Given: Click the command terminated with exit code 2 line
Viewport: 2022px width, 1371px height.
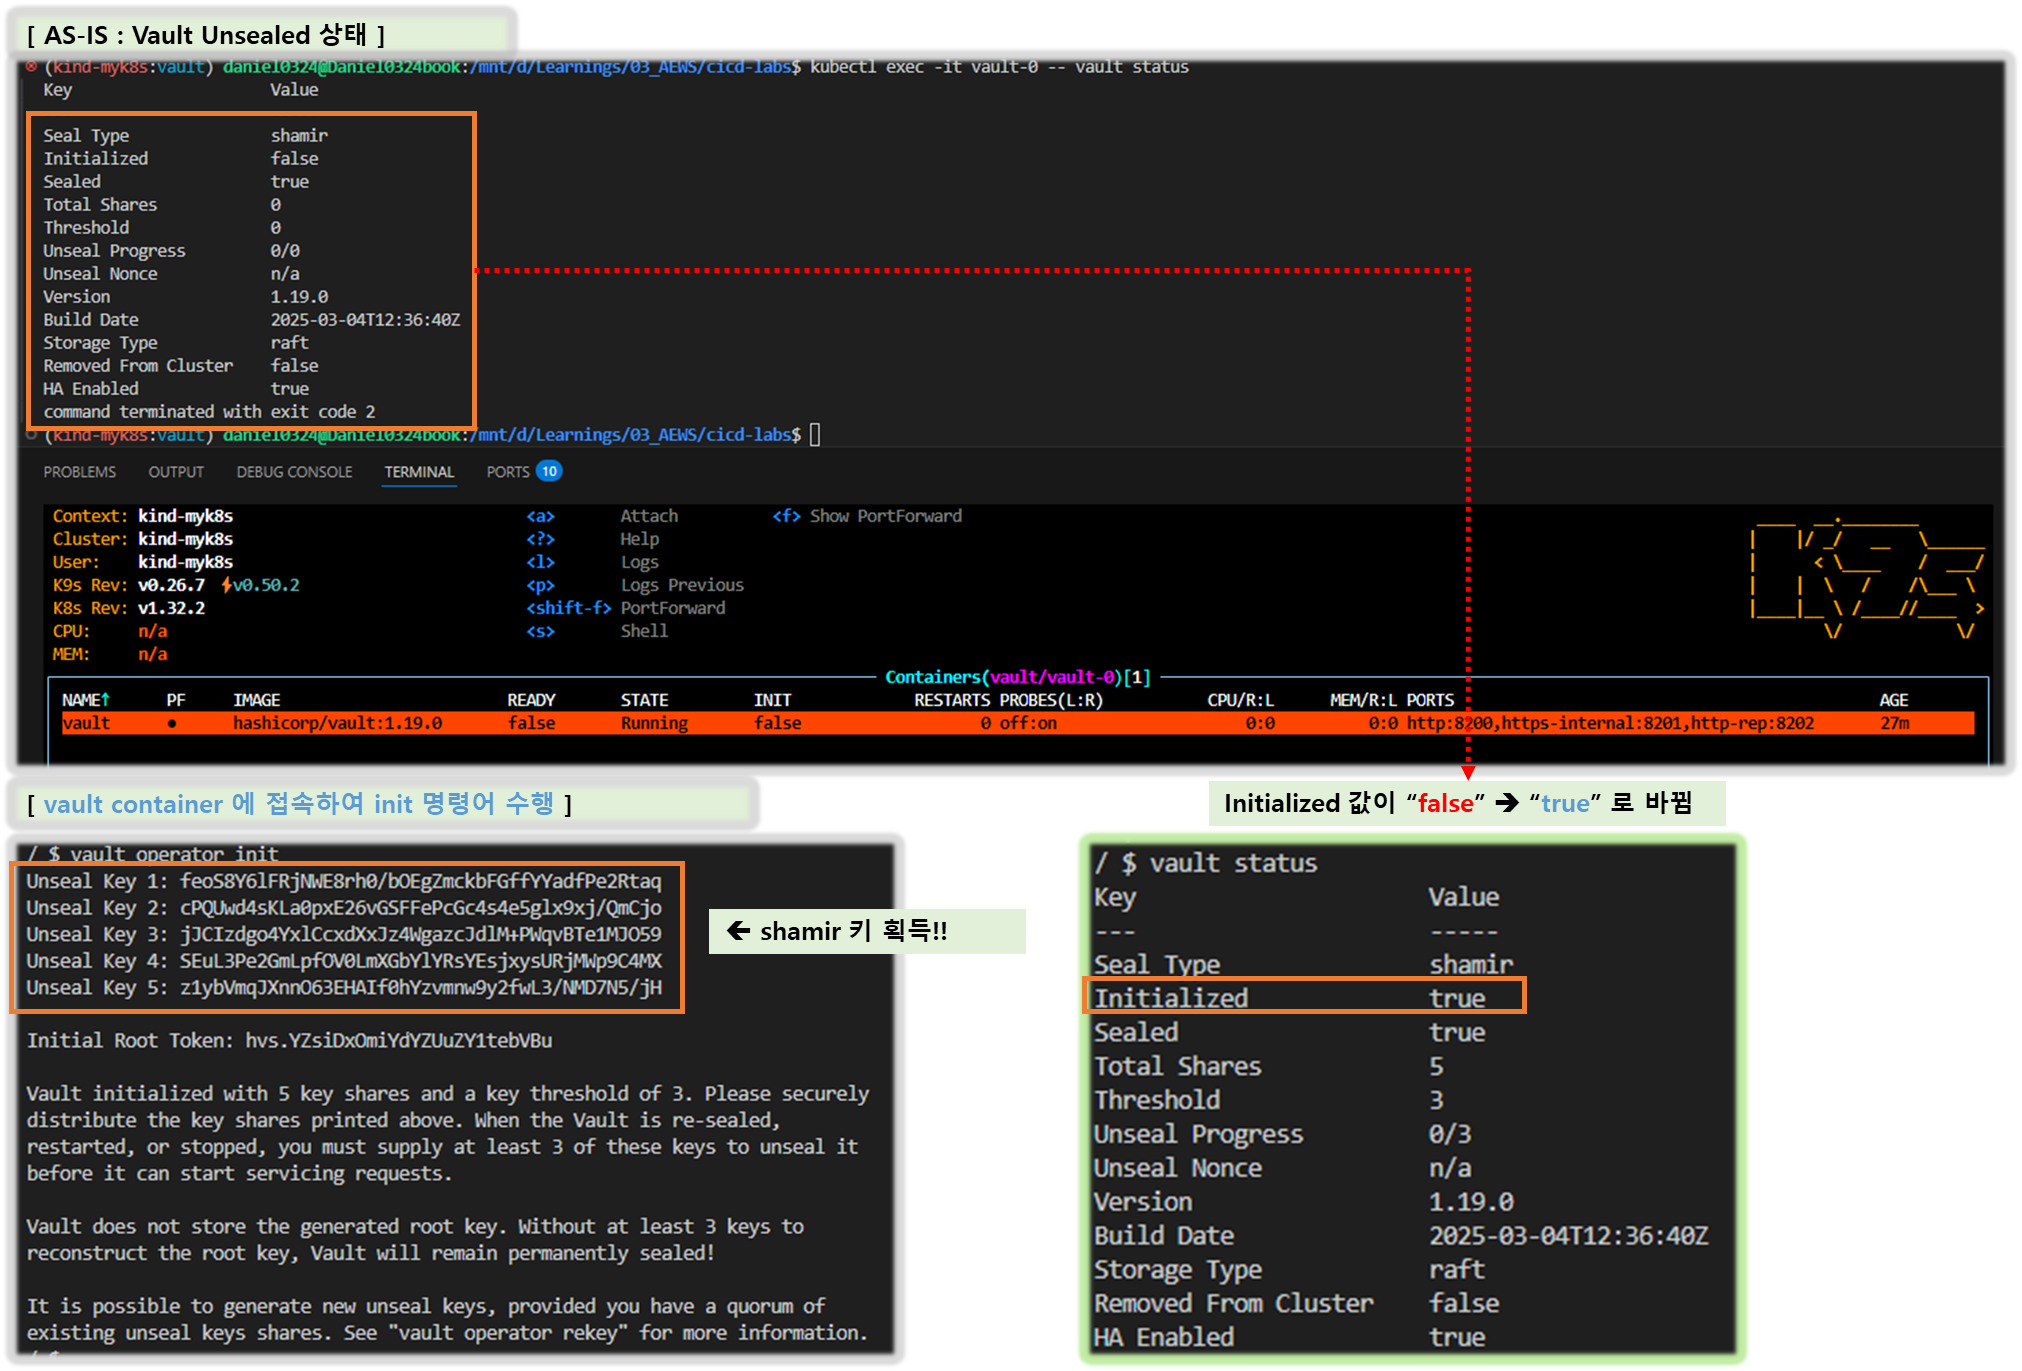Looking at the screenshot, I should pyautogui.click(x=209, y=412).
